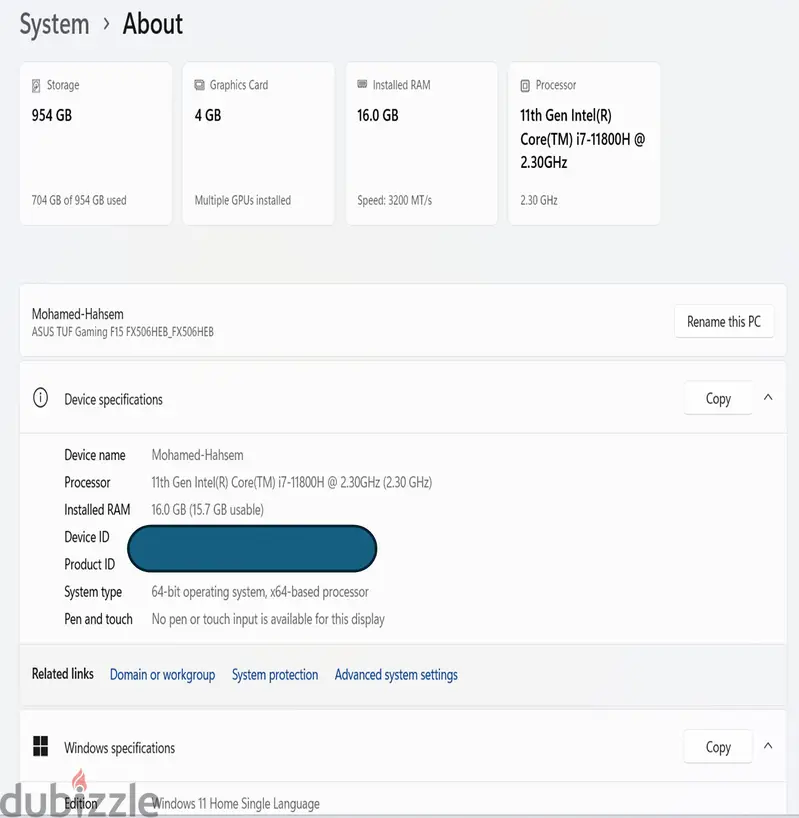Viewport: 799px width, 818px height.
Task: Click the Installed RAM icon
Action: click(x=362, y=85)
